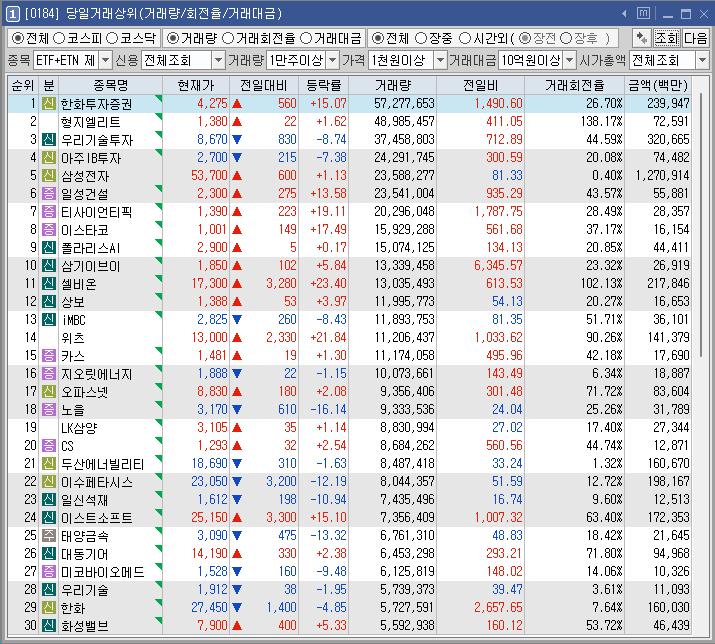Click the 신 badge for iMBC
The height and width of the screenshot is (644, 715).
pos(49,320)
